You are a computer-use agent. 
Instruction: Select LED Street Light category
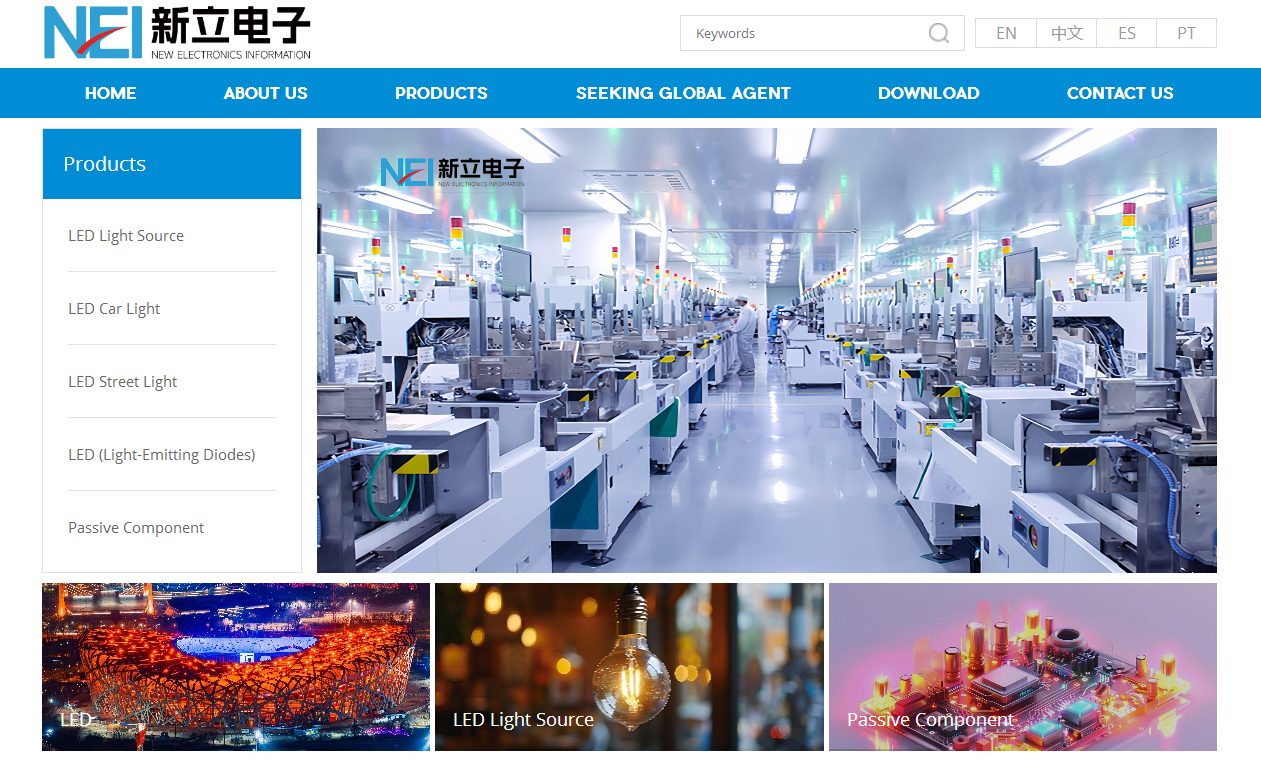pyautogui.click(x=122, y=381)
